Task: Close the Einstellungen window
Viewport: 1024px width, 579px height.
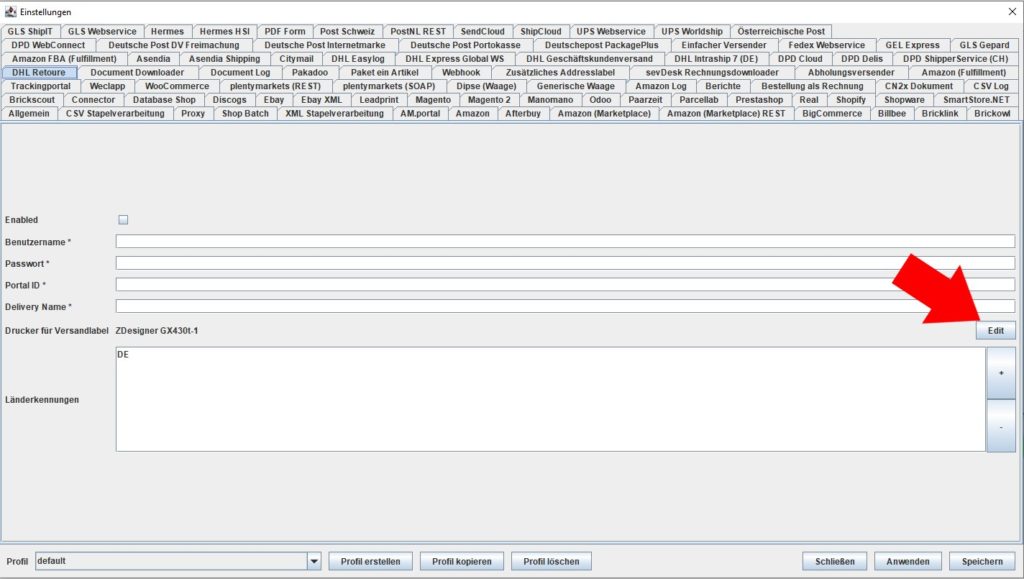Action: click(1012, 12)
